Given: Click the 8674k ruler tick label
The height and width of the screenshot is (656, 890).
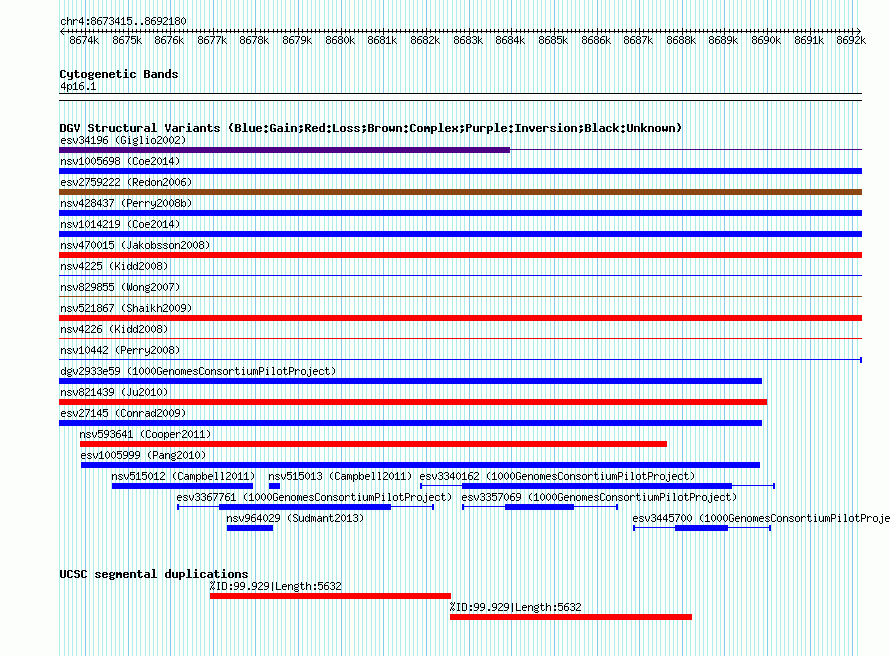Looking at the screenshot, I should 84,40.
